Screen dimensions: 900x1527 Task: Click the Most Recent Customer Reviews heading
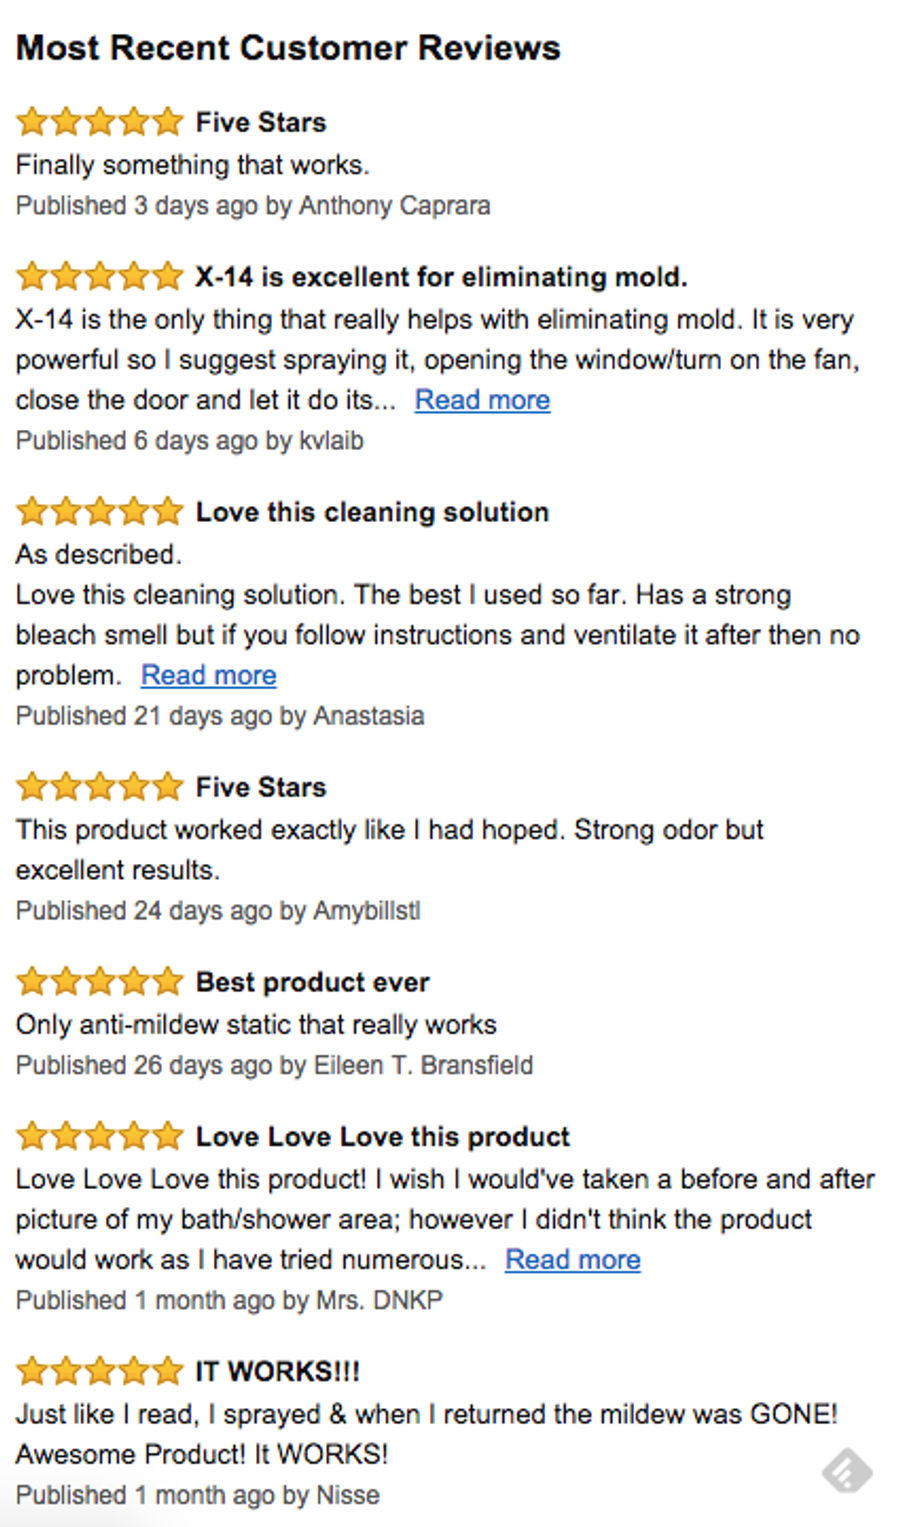point(288,47)
